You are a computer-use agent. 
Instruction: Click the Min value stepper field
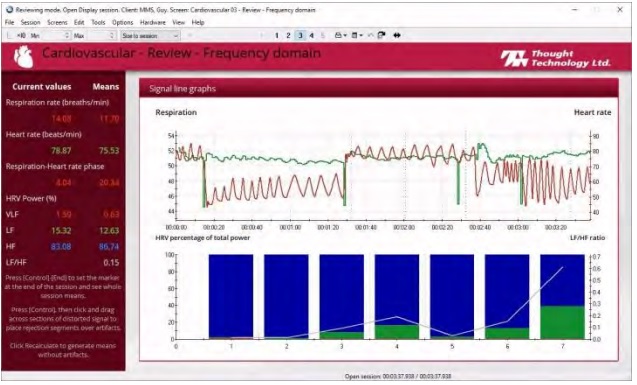tap(55, 36)
